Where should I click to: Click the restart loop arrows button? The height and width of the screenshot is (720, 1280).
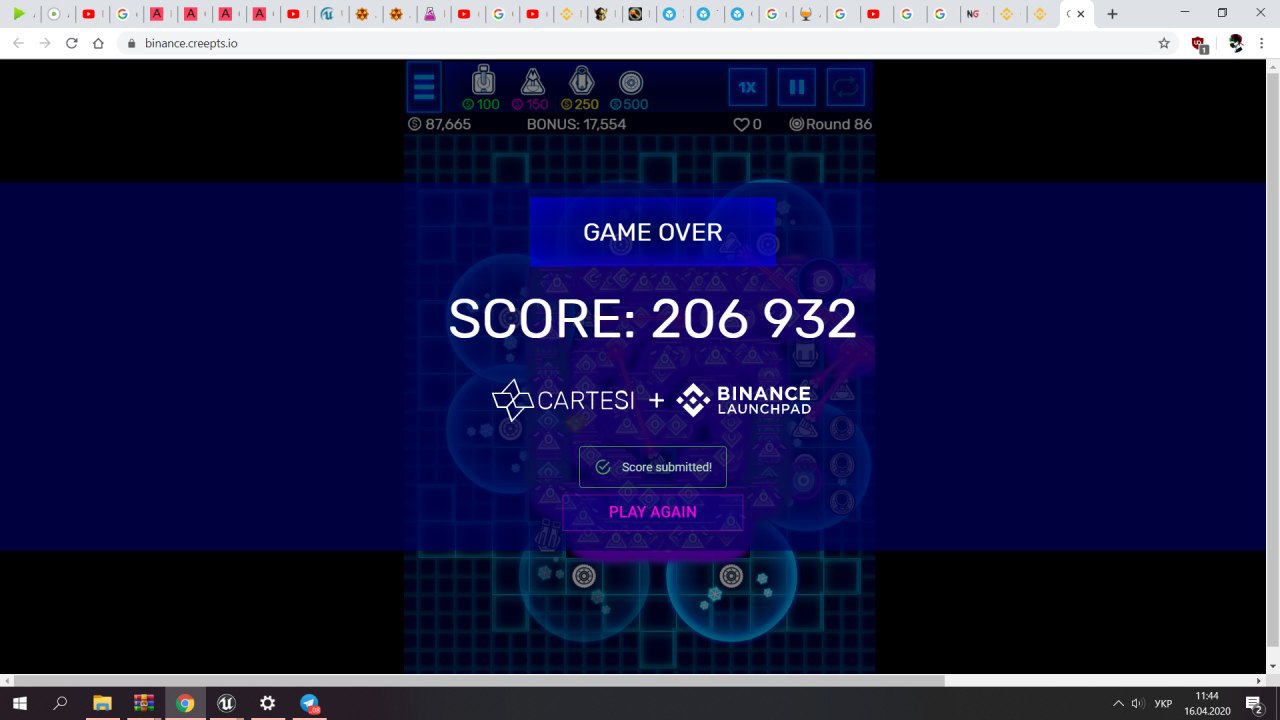coord(846,87)
